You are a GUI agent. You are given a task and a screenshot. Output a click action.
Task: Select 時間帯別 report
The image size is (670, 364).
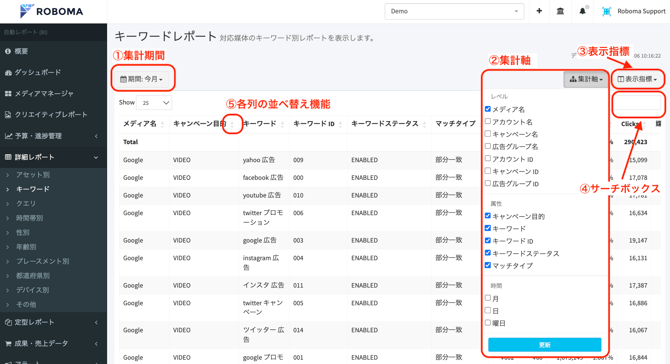point(29,218)
